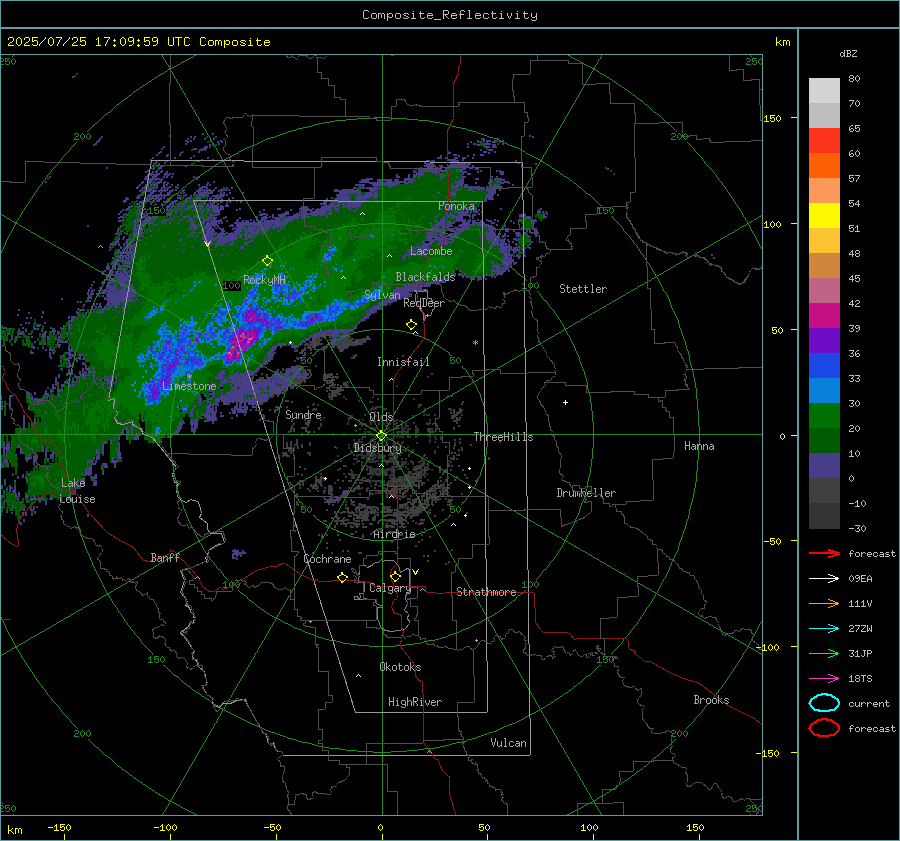Click the HighRiver town label
This screenshot has width=900, height=841.
coord(415,702)
